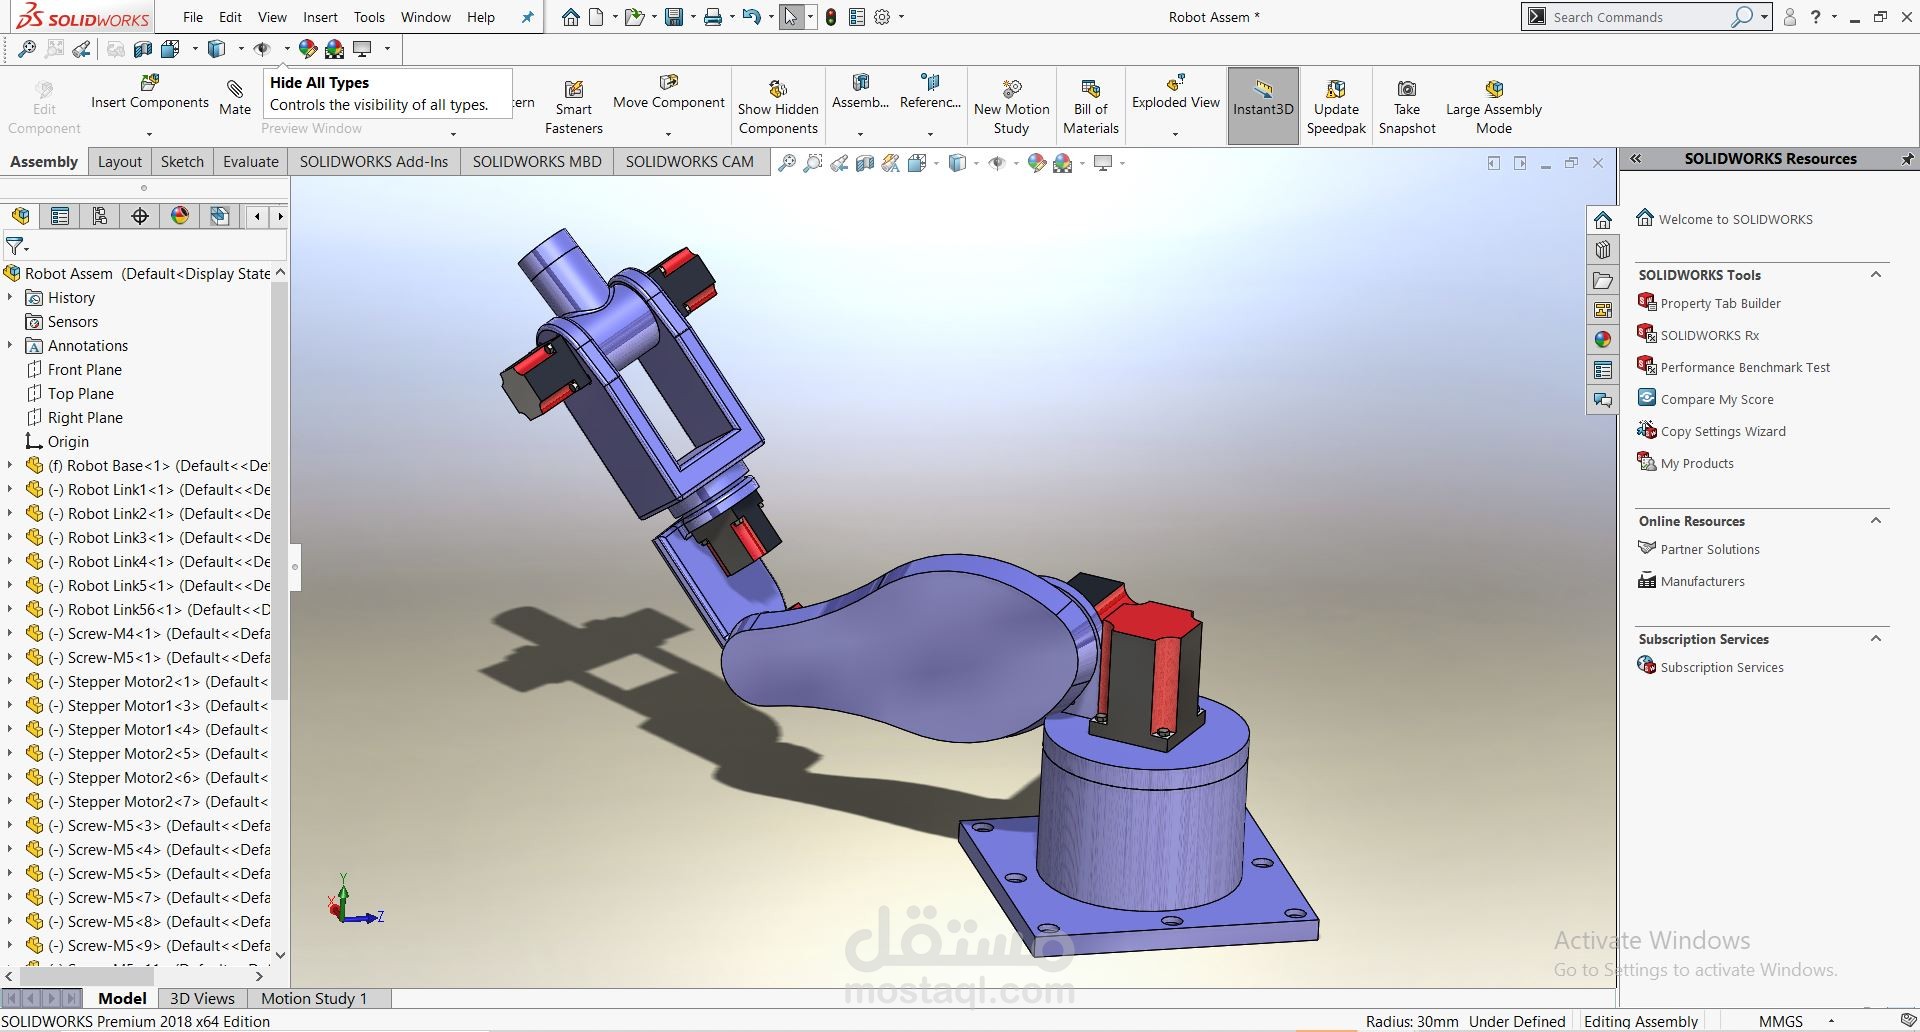Expand Robot Base<1> tree node

(x=10, y=465)
